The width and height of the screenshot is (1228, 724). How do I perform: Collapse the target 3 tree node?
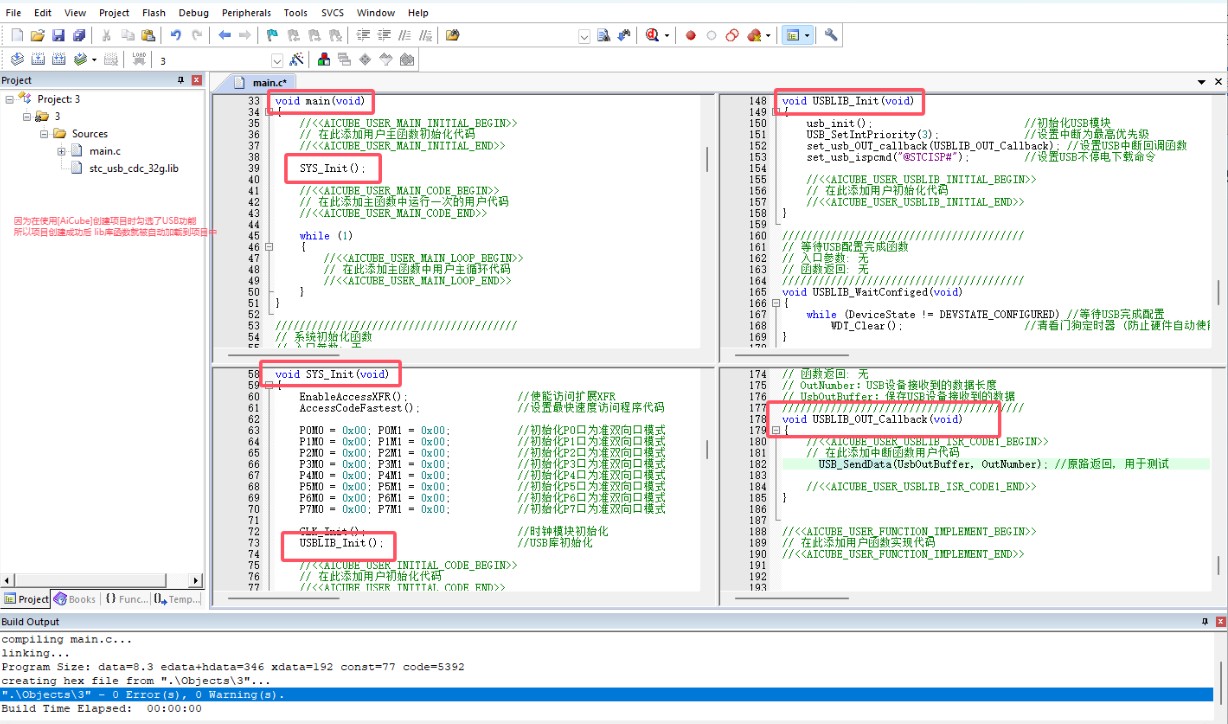(26, 116)
